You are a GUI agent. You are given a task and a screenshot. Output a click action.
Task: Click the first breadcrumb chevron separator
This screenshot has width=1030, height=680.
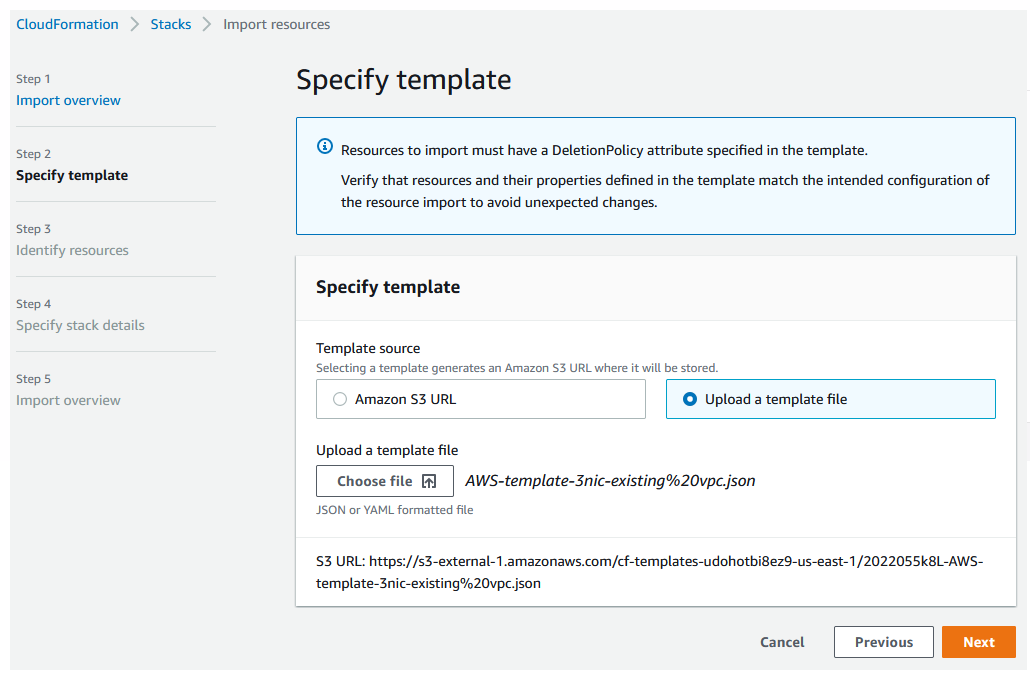point(135,24)
